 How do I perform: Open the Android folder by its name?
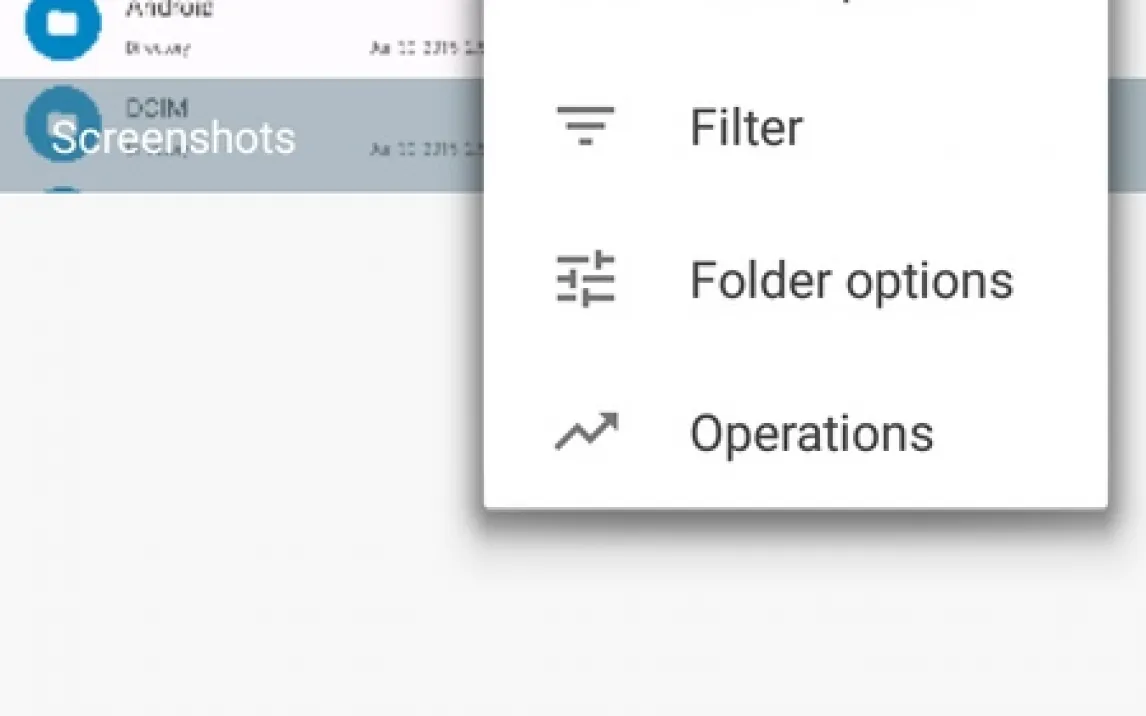point(169,10)
